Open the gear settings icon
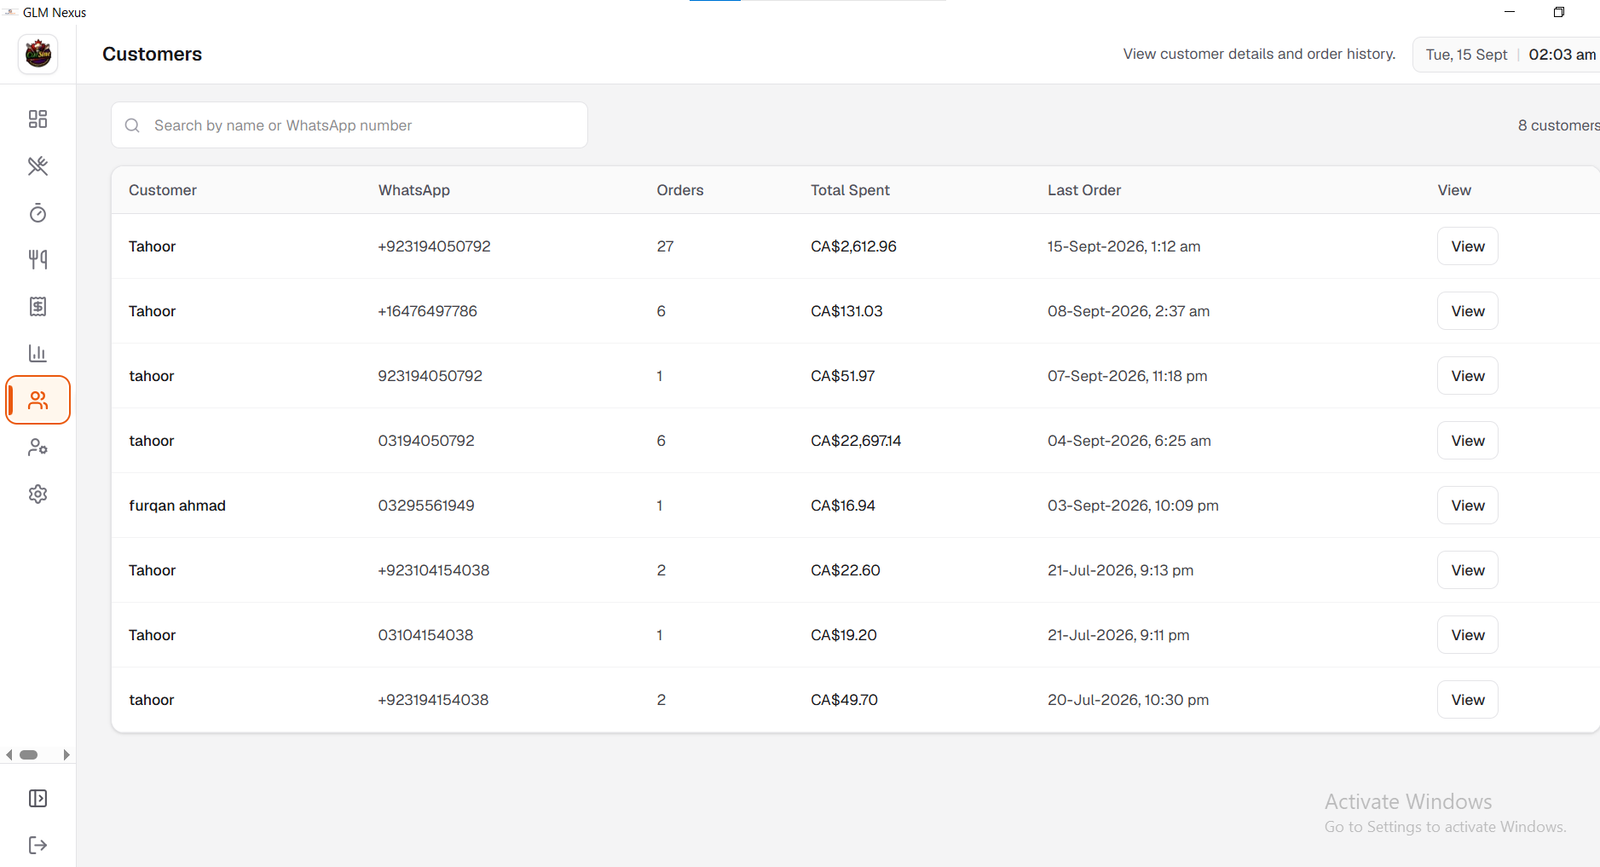Viewport: 1600px width, 867px height. click(38, 494)
